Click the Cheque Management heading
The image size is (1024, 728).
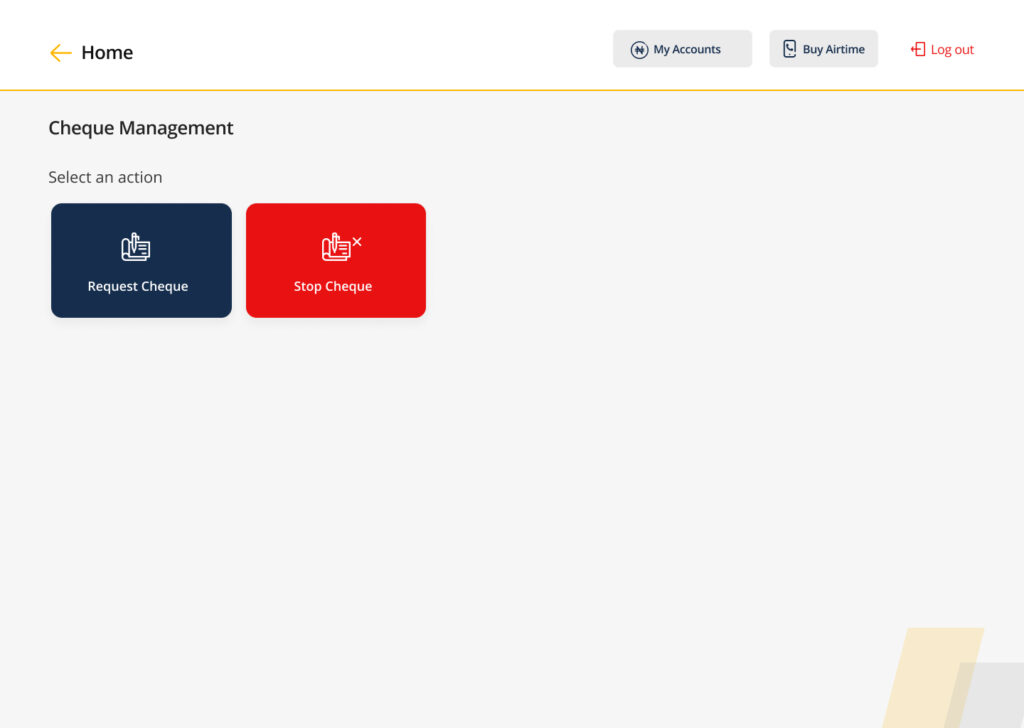[140, 128]
